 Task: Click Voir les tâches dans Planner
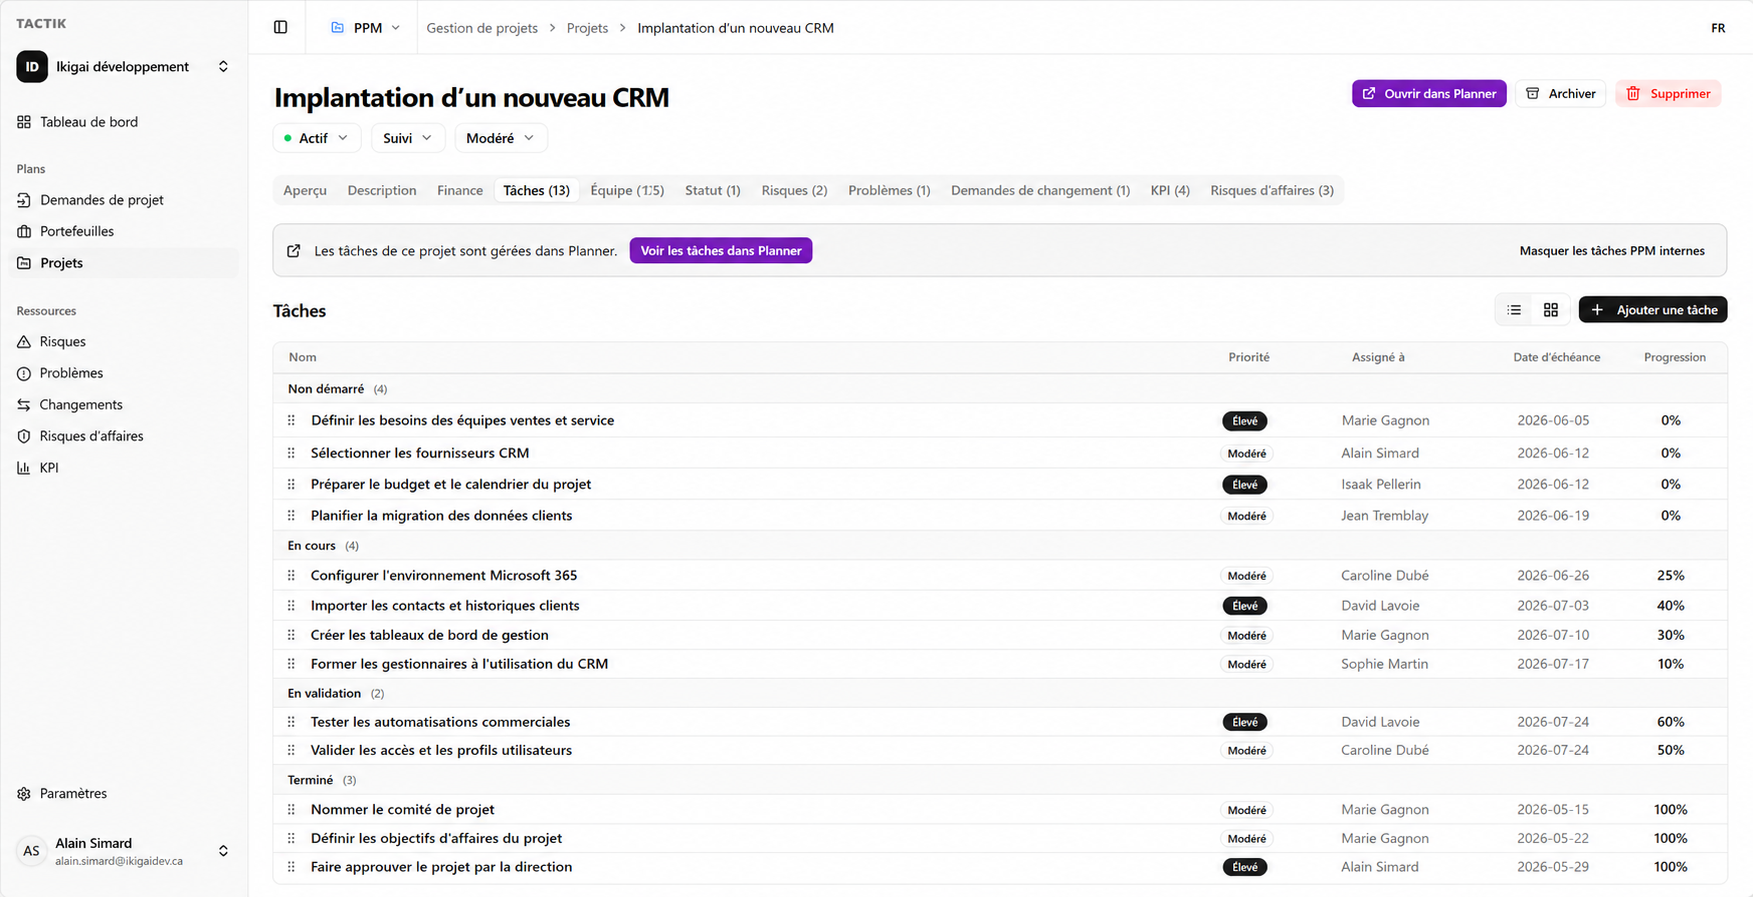point(721,251)
